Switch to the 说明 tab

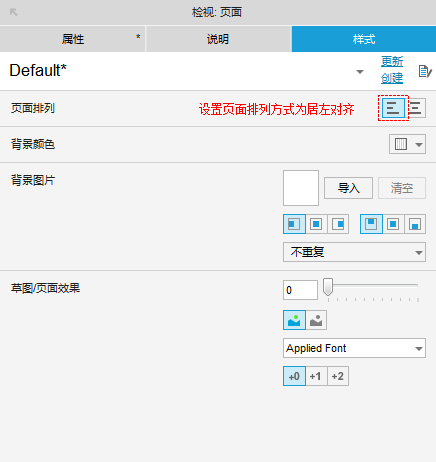[219, 39]
